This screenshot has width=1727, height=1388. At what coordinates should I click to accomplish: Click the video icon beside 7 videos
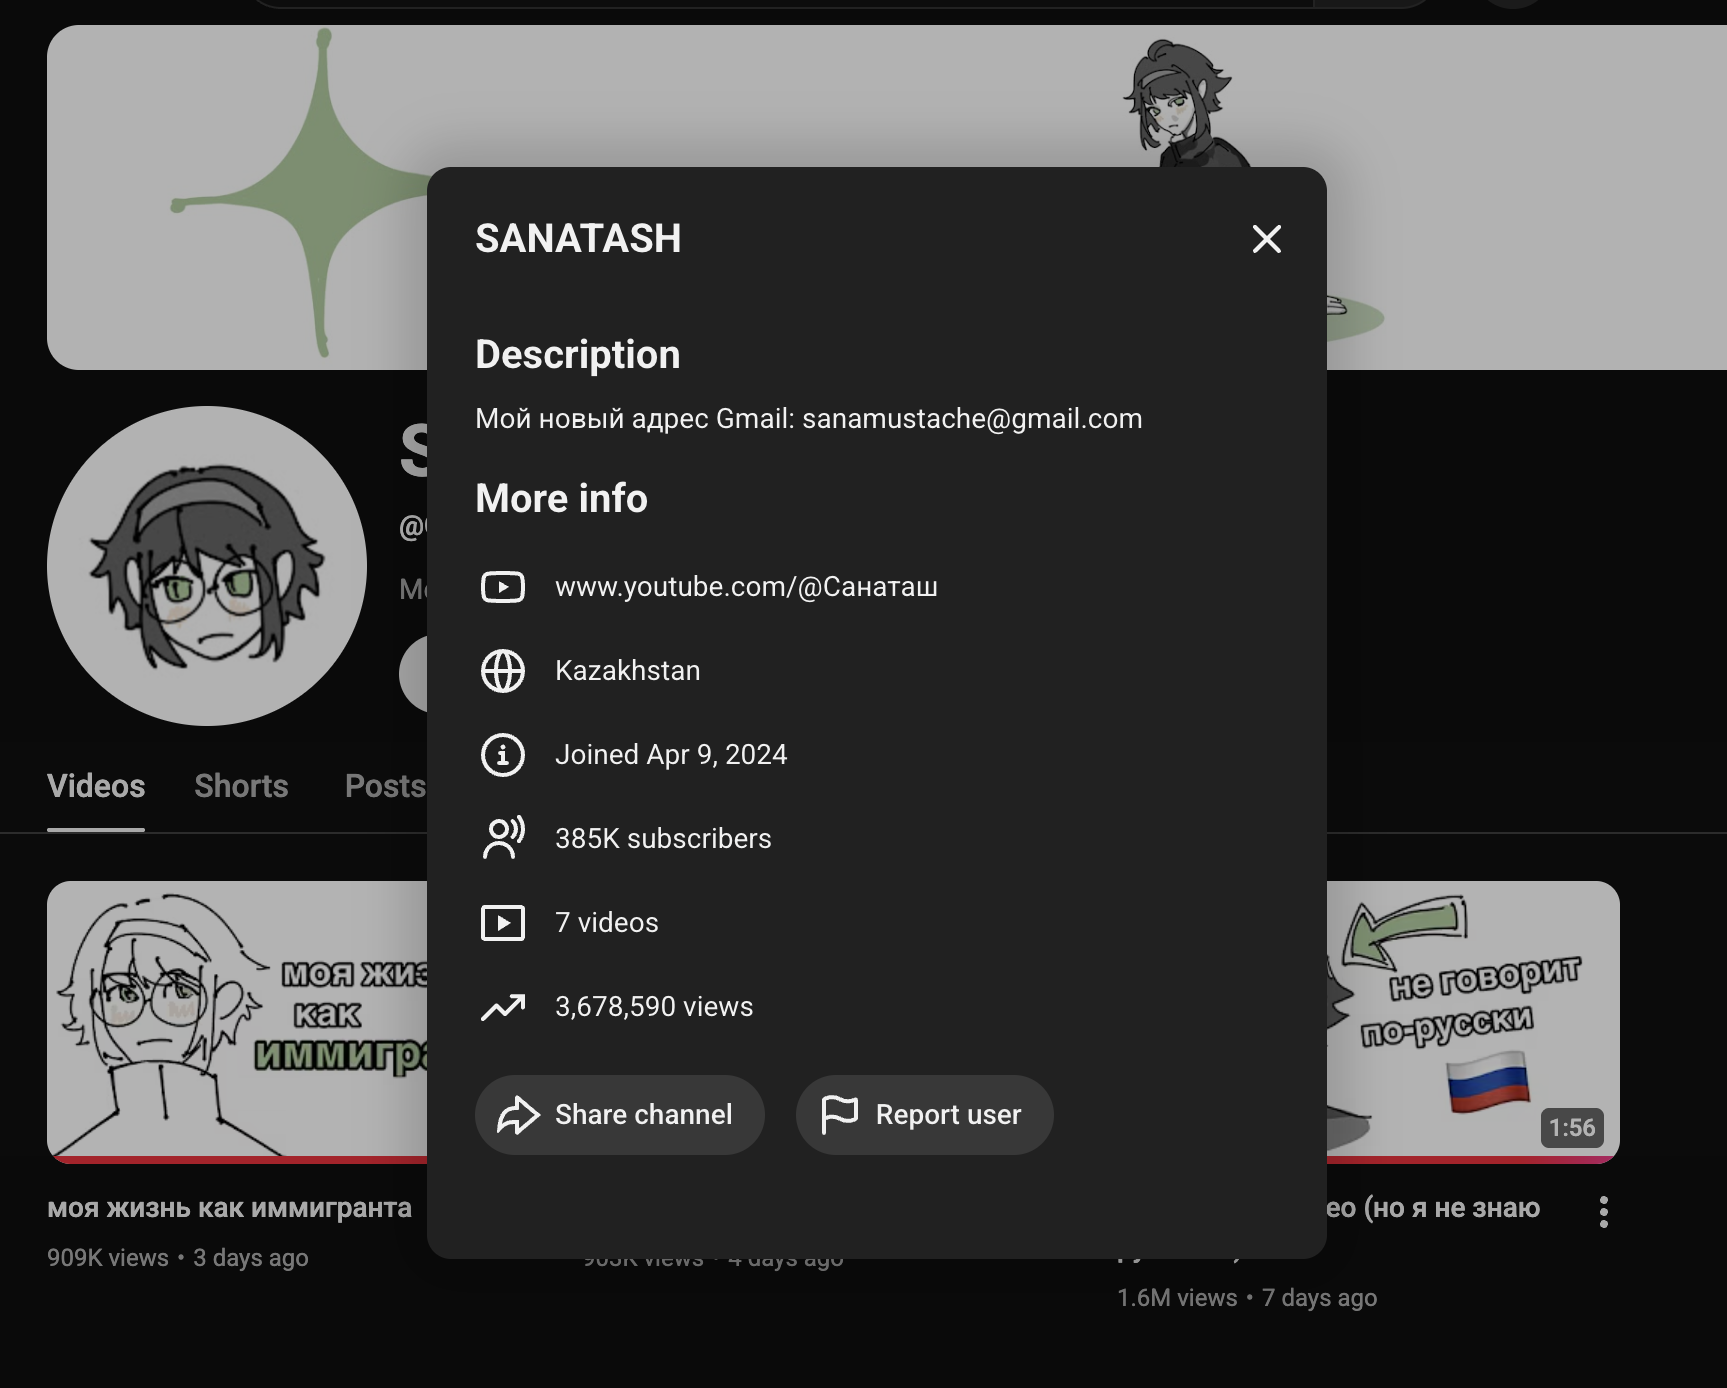(502, 923)
